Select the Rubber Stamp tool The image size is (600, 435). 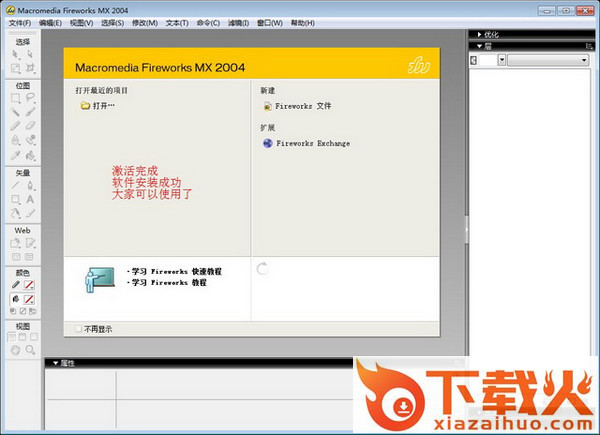30,140
